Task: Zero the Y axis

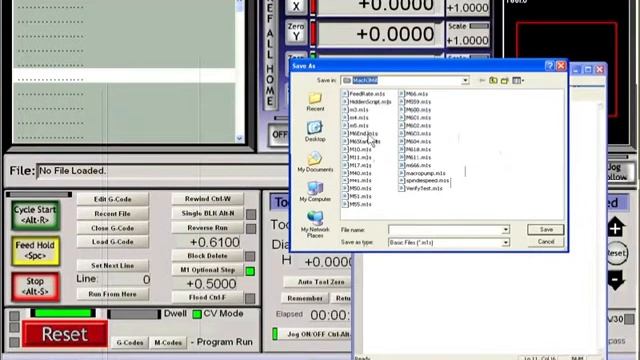Action: pyautogui.click(x=296, y=31)
